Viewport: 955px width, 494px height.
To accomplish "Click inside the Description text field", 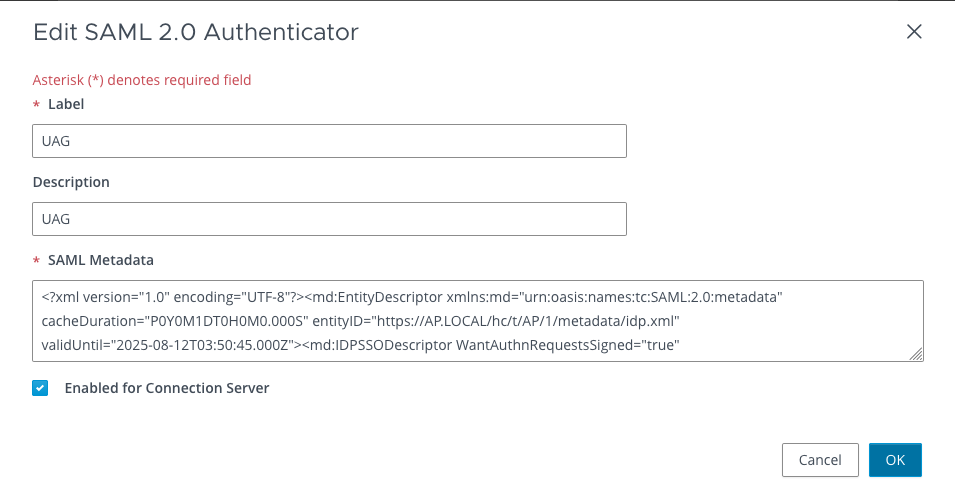I will [x=329, y=219].
